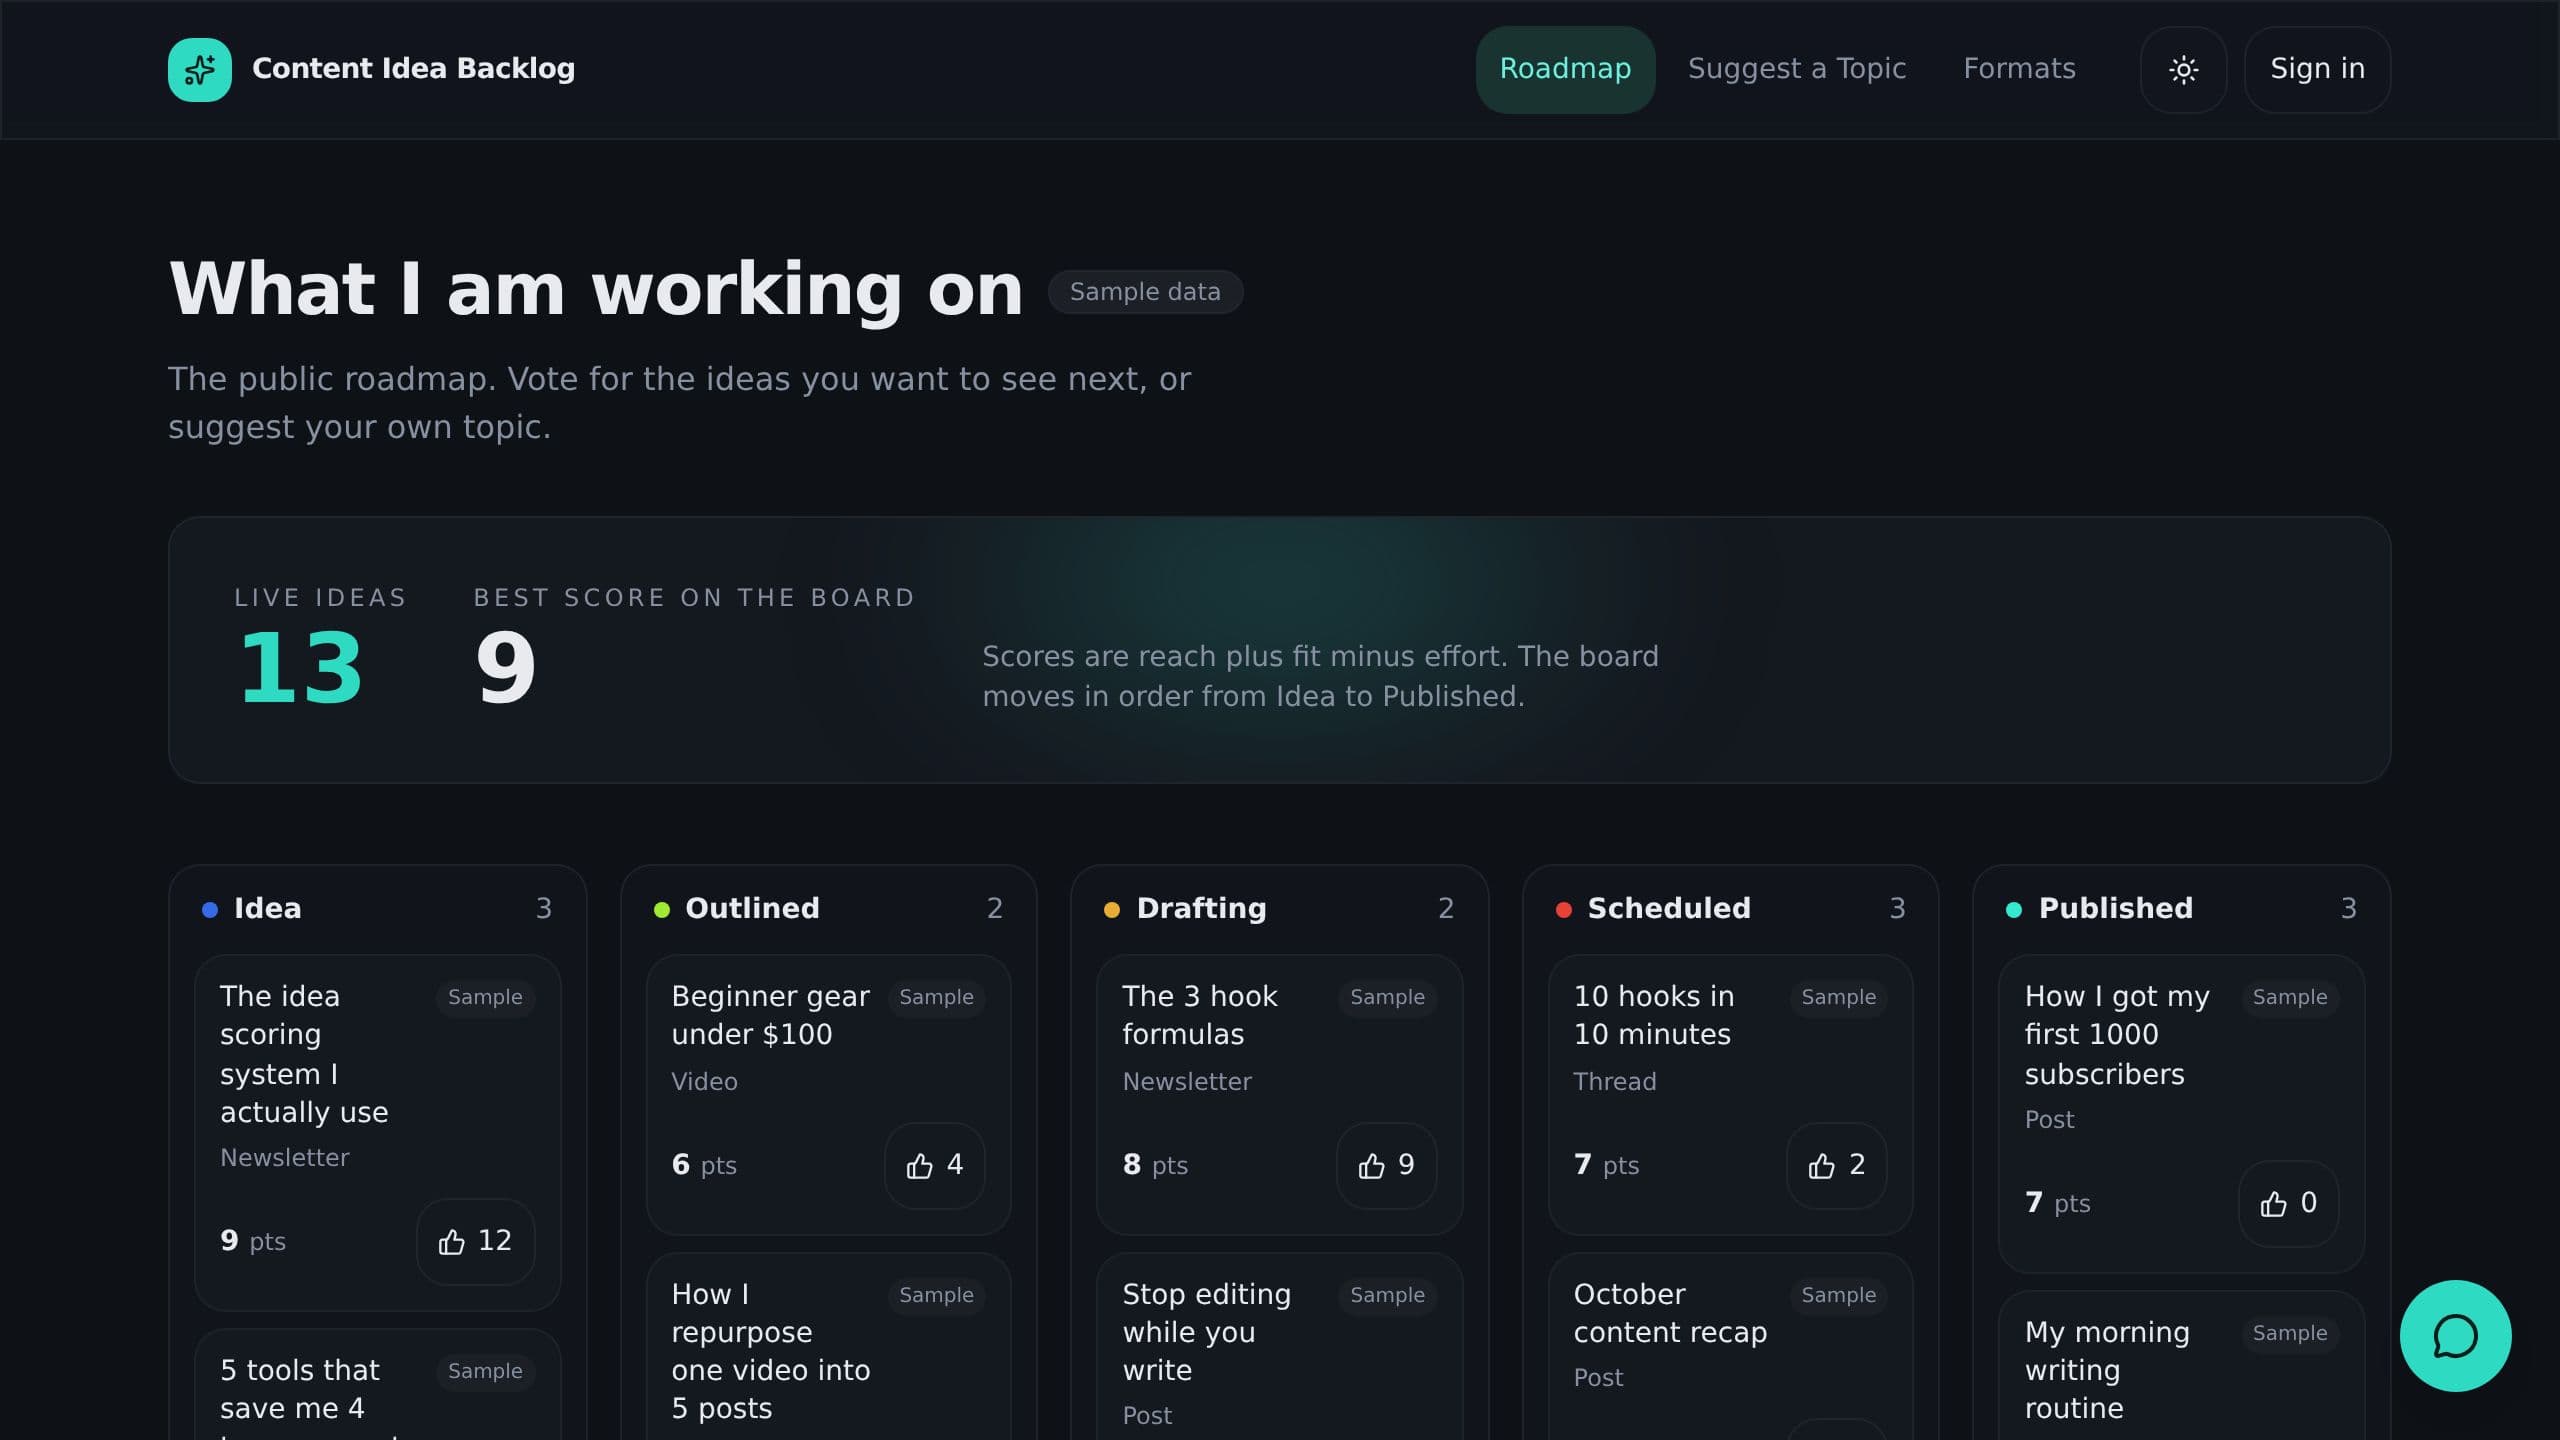Image resolution: width=2560 pixels, height=1440 pixels.
Task: Click the Drafting column header
Action: pos(1279,908)
